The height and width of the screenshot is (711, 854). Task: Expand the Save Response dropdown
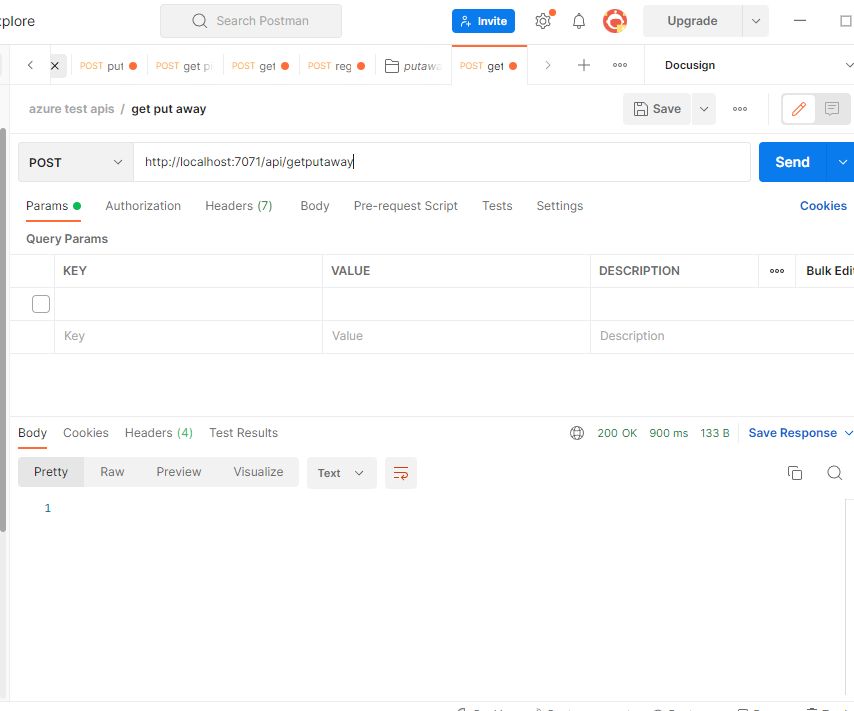tap(848, 433)
